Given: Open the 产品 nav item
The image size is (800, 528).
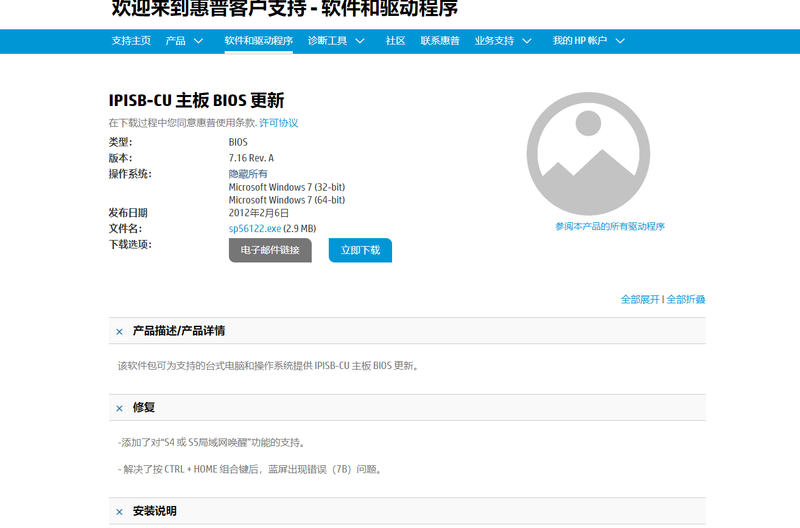Looking at the screenshot, I should 176,41.
